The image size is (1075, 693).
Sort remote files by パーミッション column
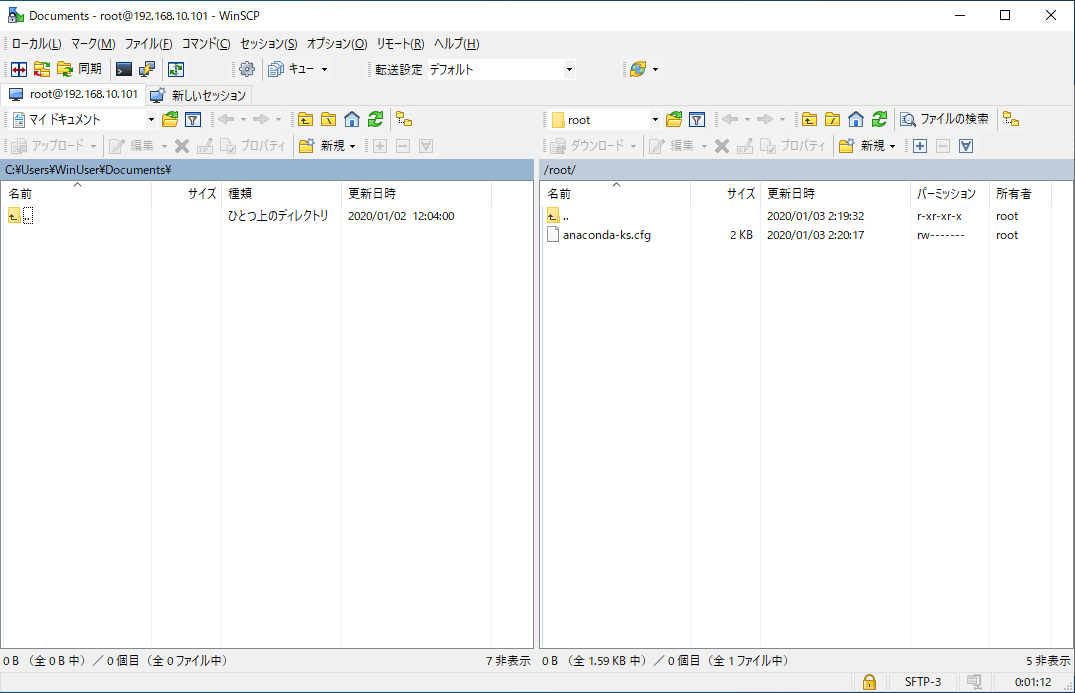pyautogui.click(x=946, y=193)
